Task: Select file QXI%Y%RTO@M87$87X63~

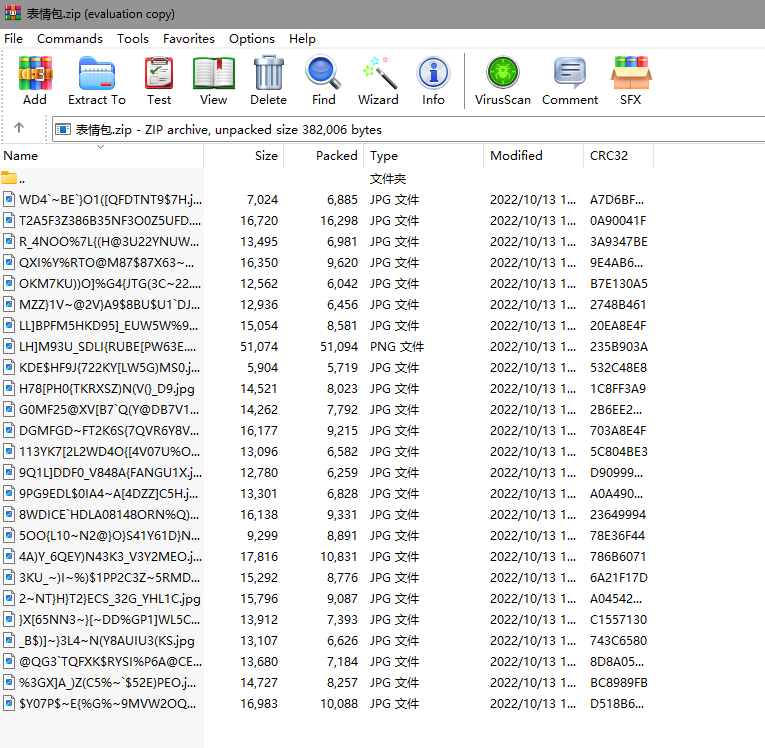Action: click(x=106, y=263)
